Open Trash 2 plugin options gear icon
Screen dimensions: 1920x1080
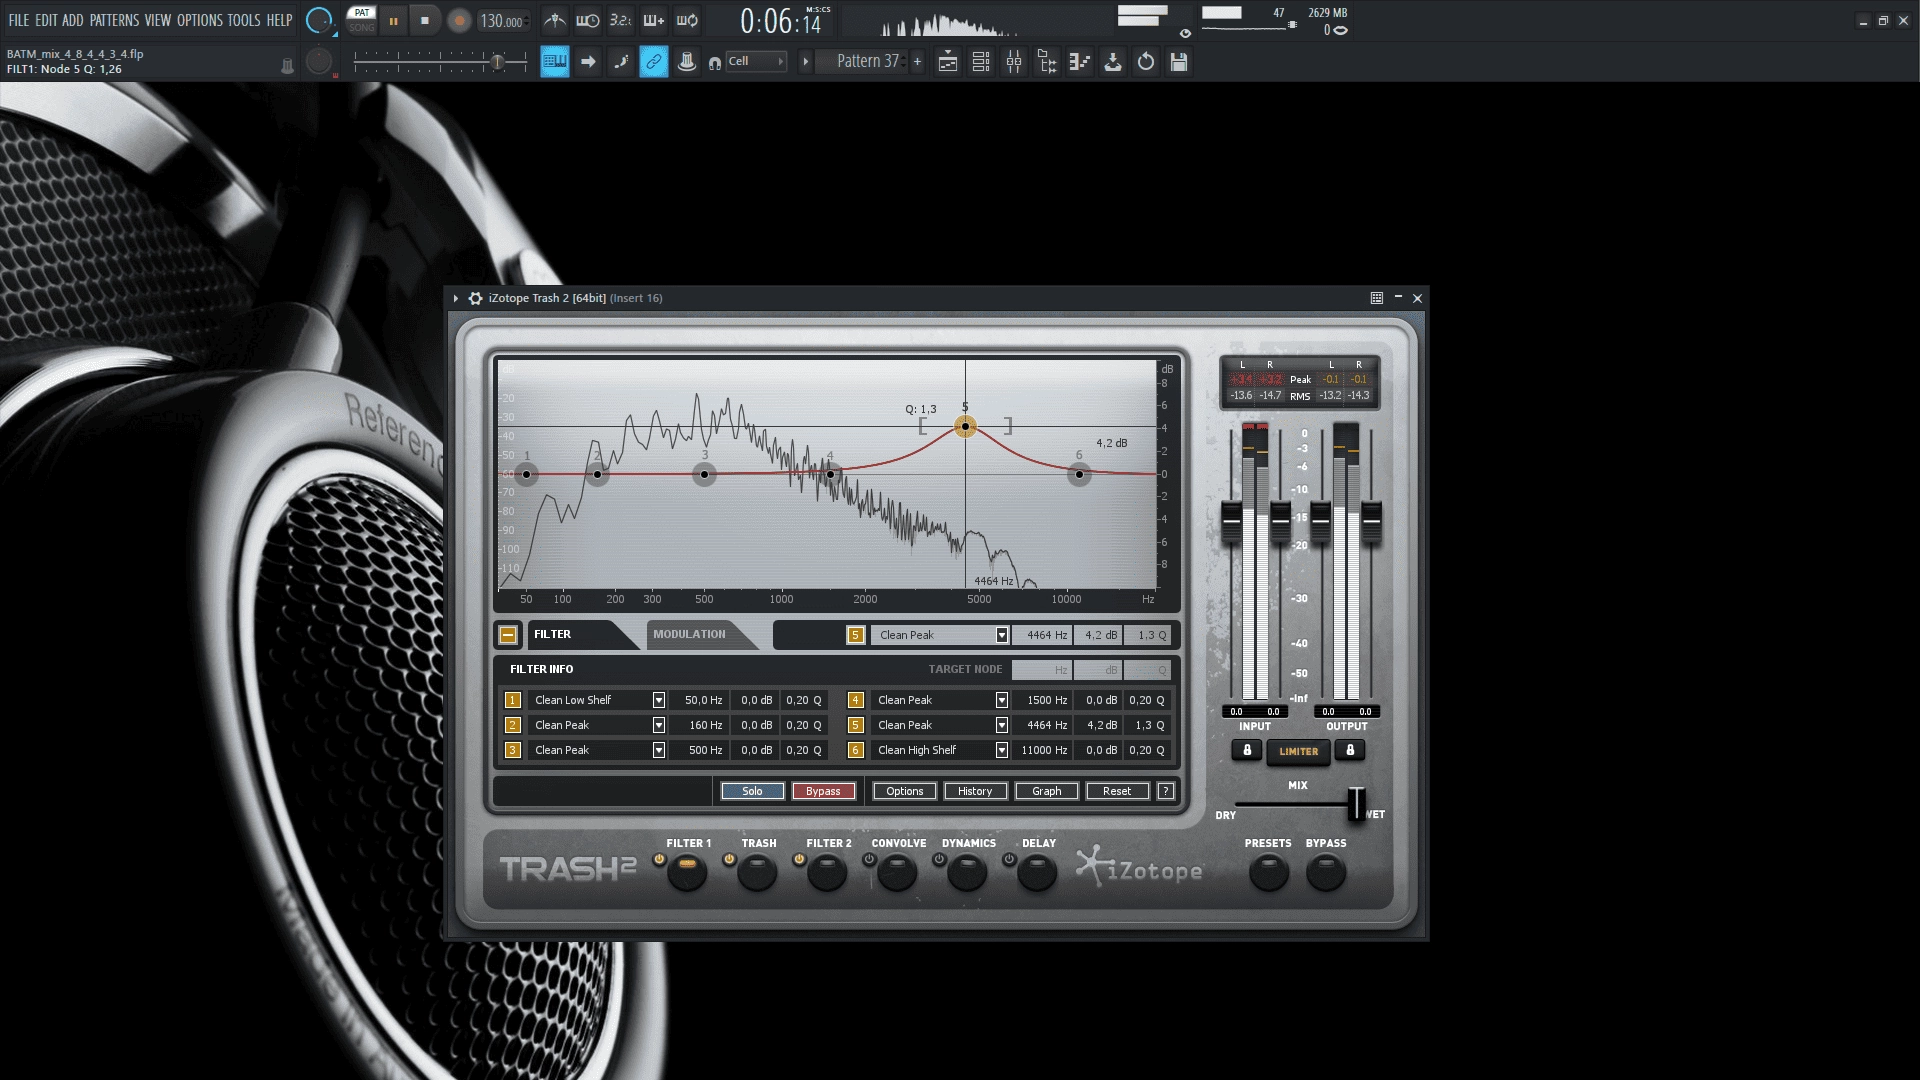tap(476, 298)
